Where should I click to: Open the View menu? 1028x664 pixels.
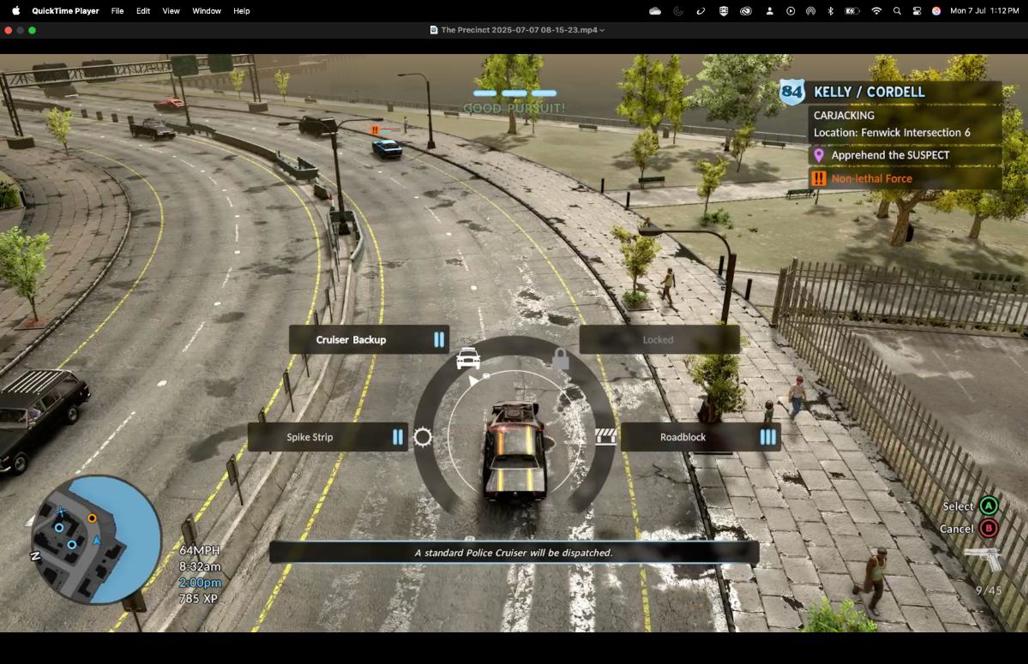171,10
